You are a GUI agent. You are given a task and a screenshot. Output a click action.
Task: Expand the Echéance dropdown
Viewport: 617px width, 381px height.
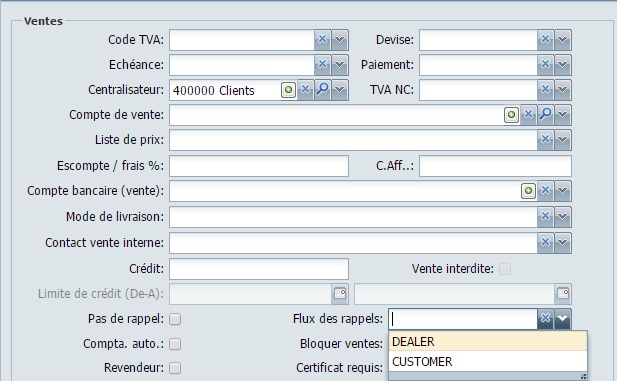pos(340,65)
